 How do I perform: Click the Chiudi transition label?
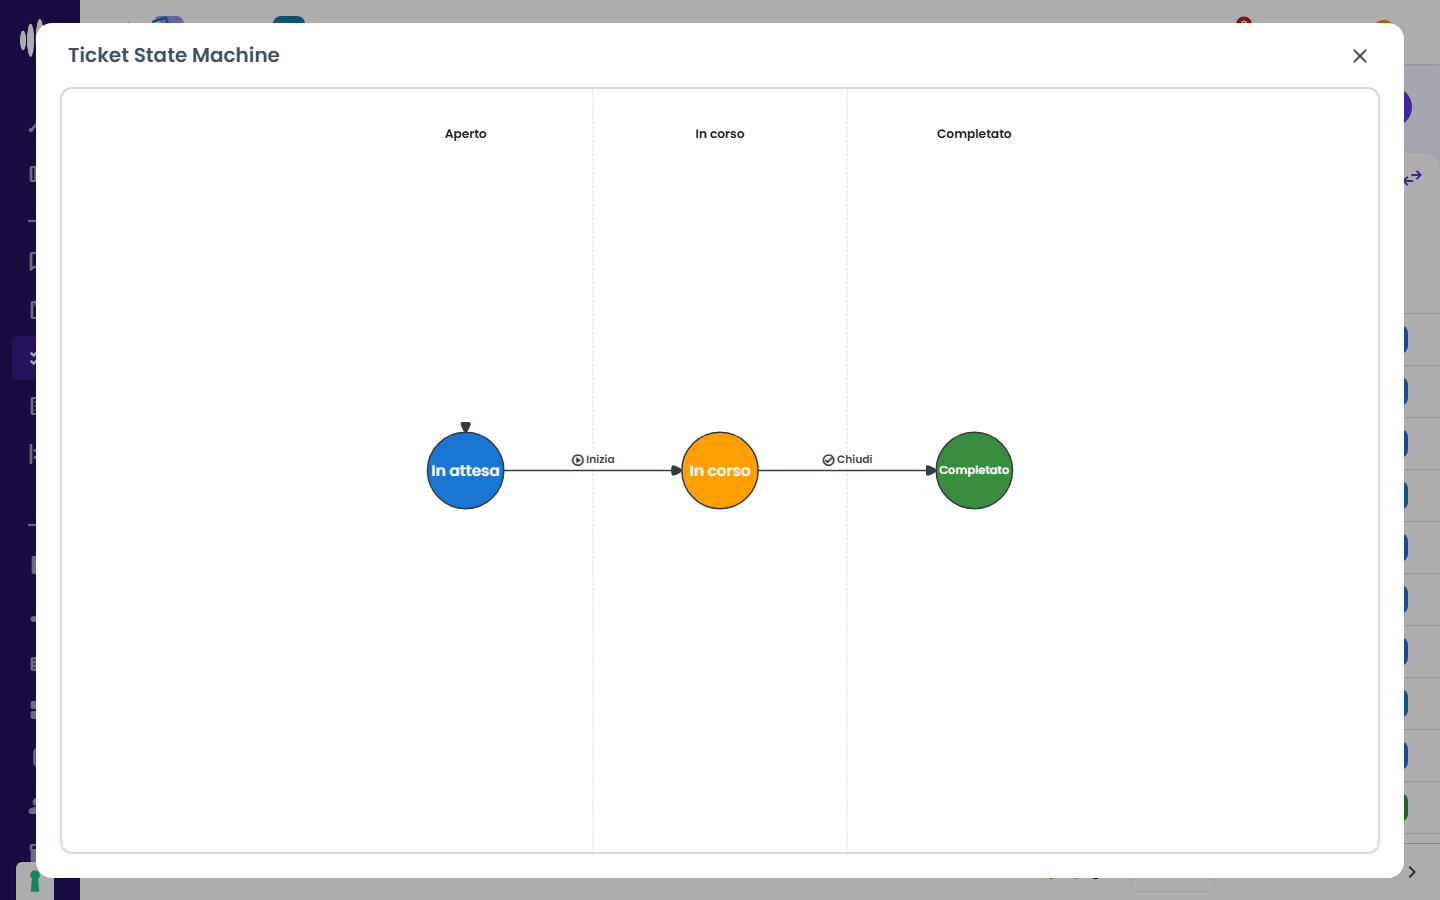click(854, 460)
